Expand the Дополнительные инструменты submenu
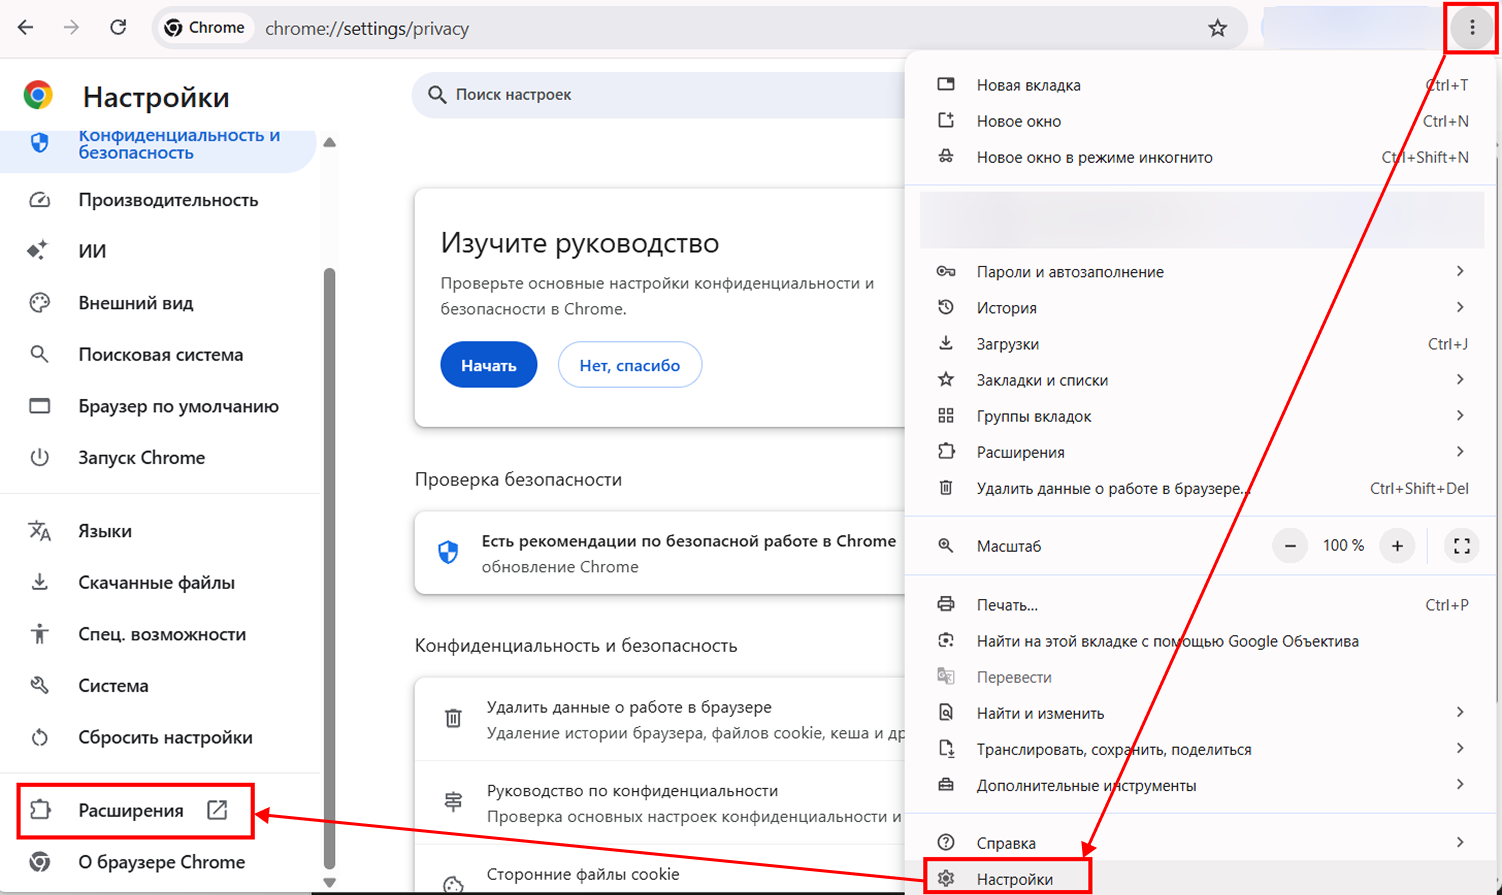Image resolution: width=1502 pixels, height=895 pixels. (1460, 784)
